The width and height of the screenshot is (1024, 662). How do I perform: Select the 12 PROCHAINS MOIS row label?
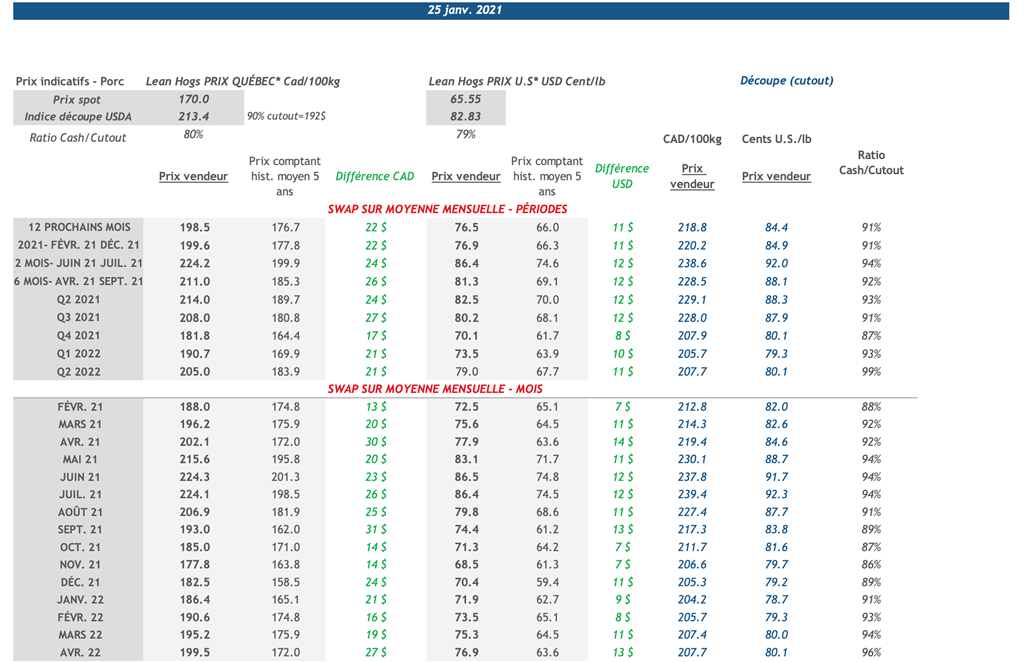pos(80,227)
